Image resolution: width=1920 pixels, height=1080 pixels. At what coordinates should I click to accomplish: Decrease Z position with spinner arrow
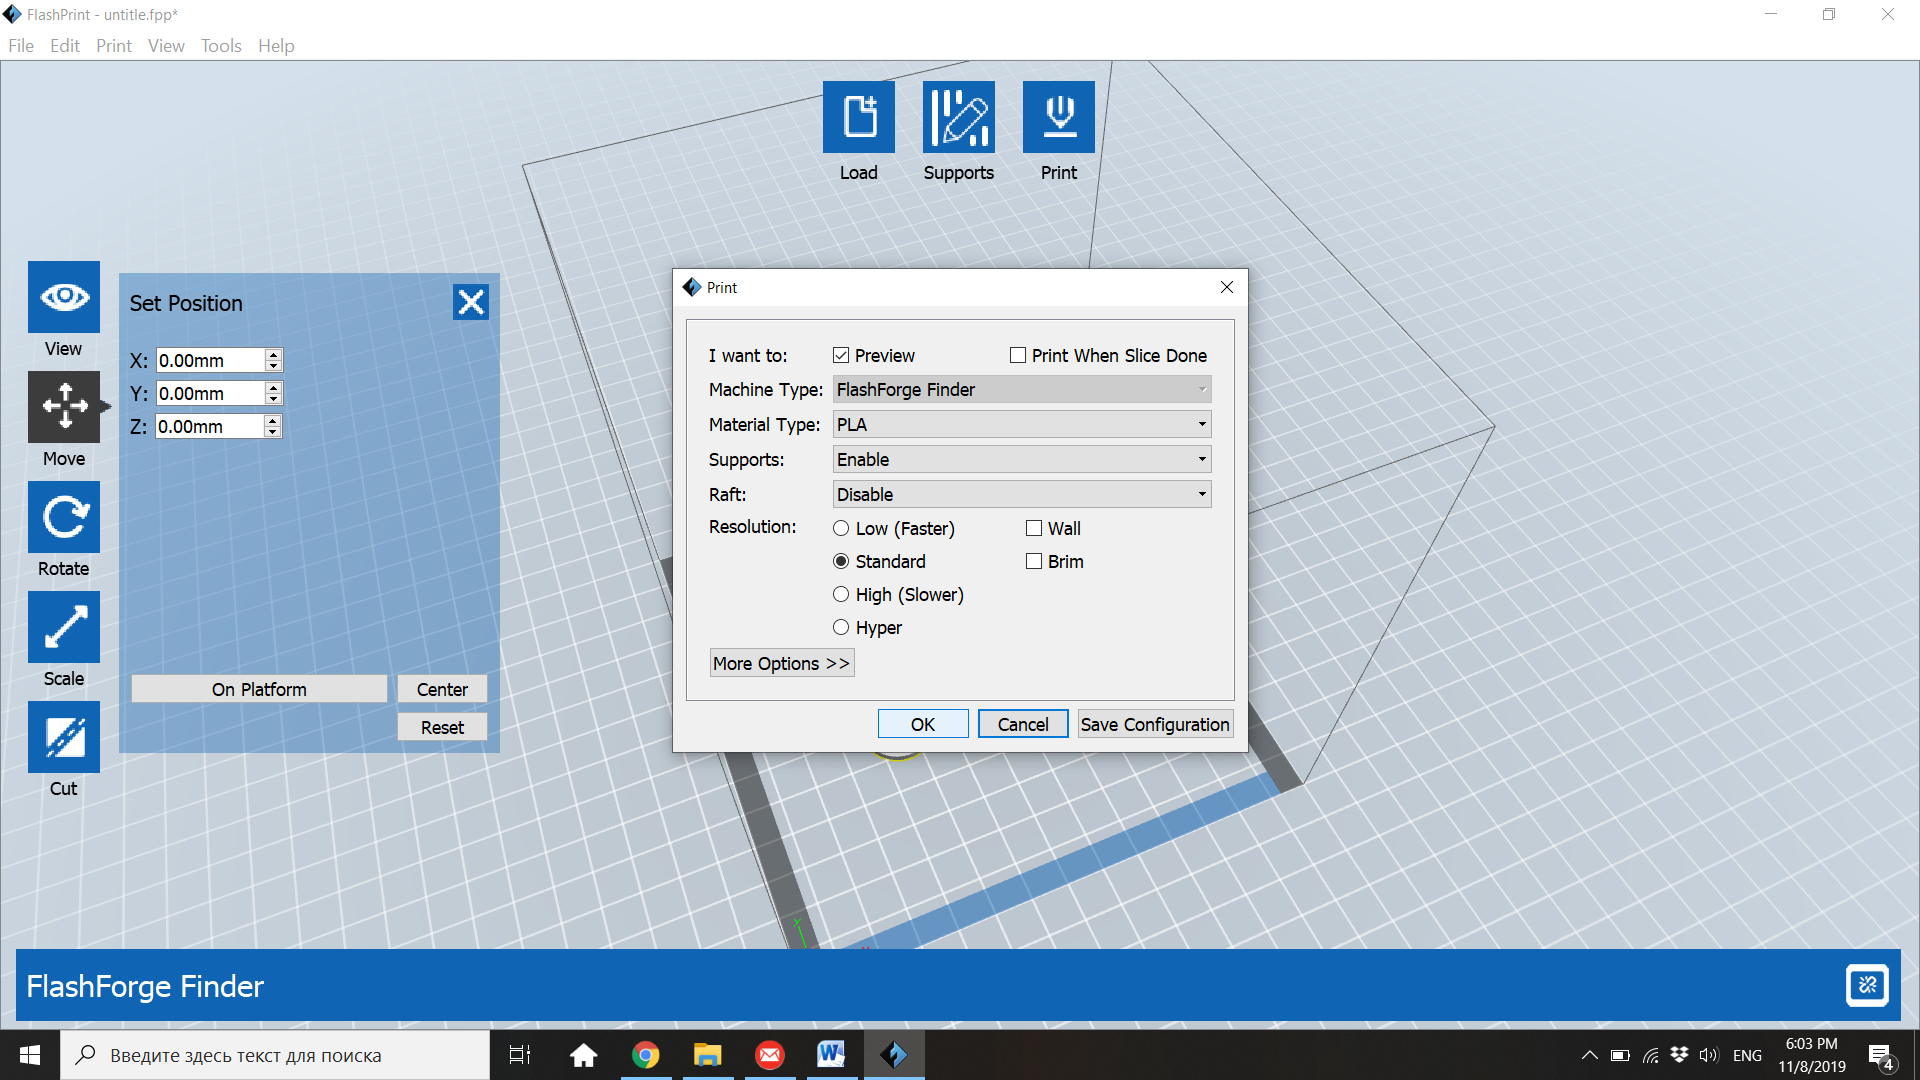tap(273, 432)
